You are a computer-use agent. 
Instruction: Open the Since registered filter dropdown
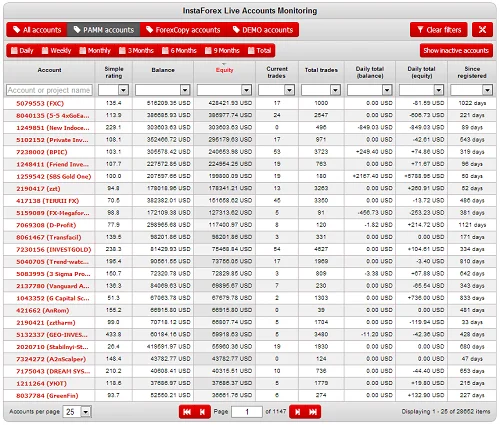(x=487, y=90)
